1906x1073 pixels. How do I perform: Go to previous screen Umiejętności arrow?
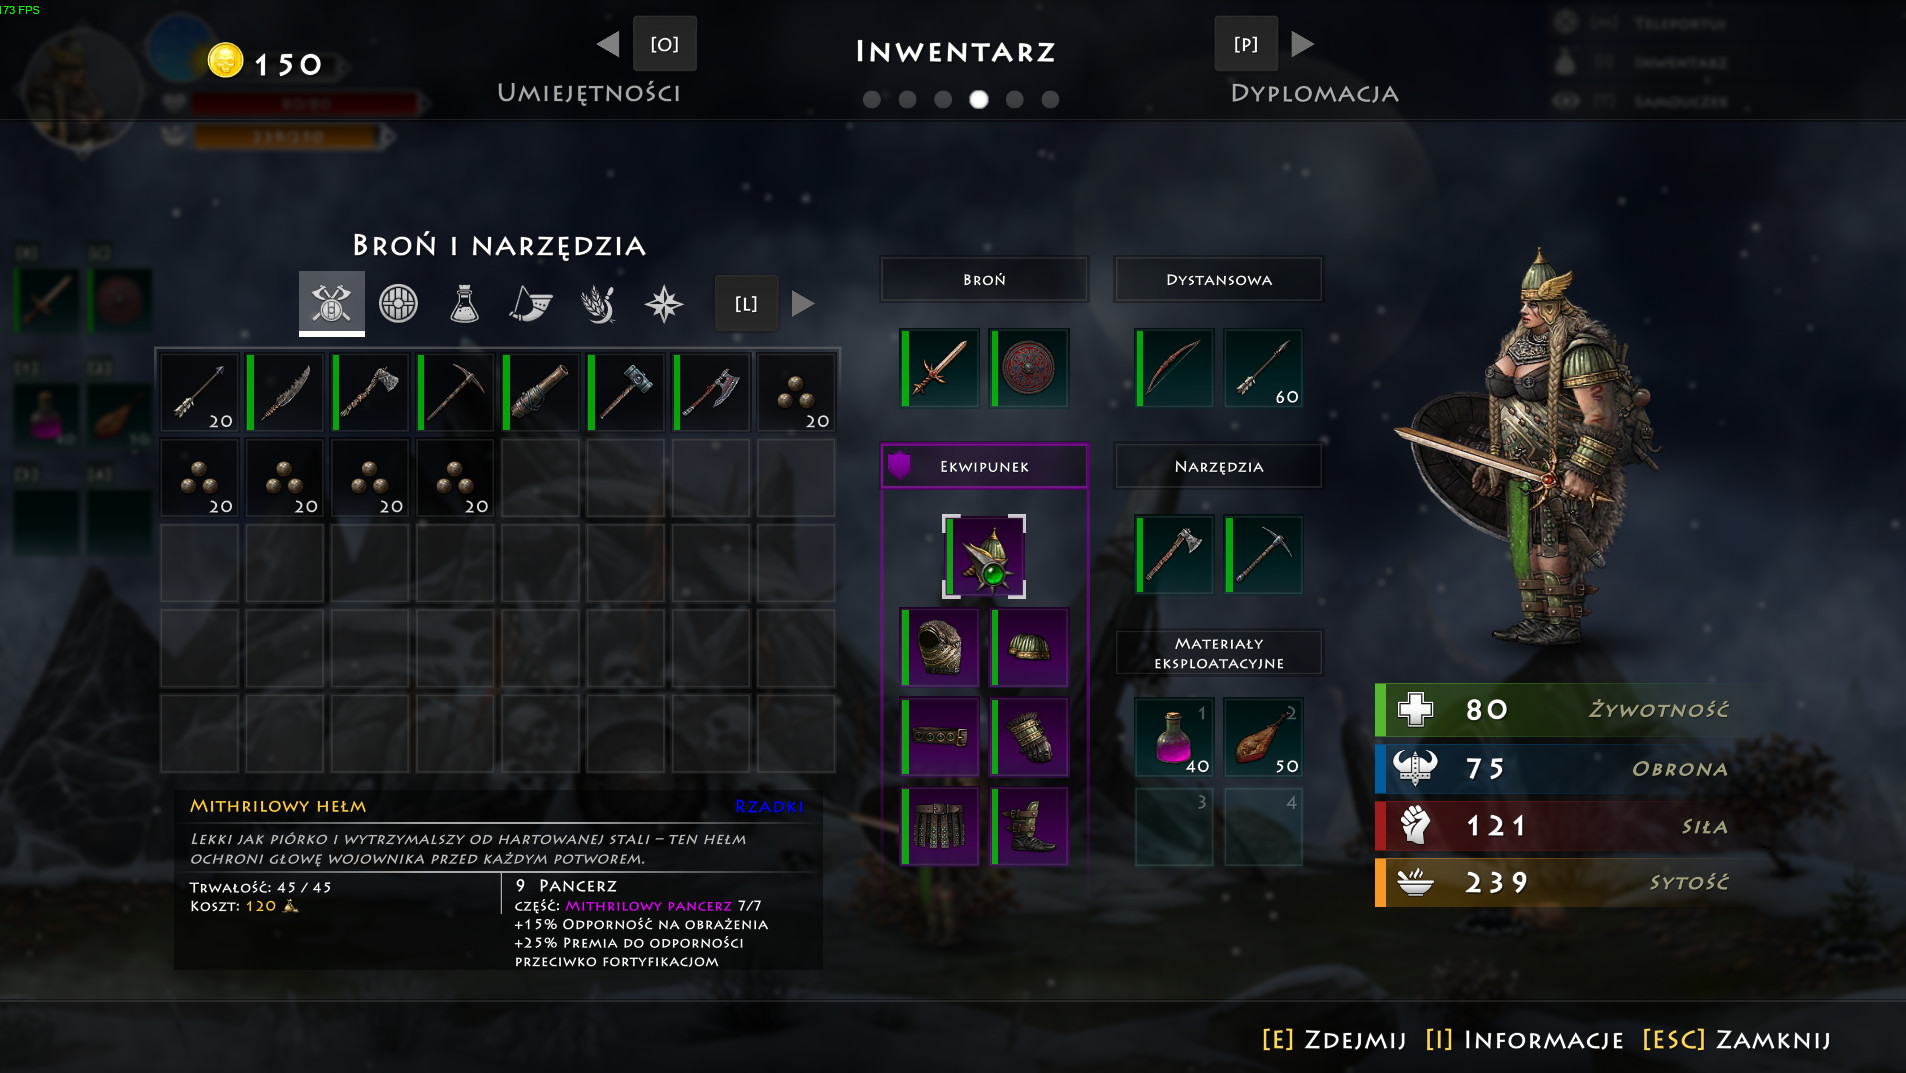point(608,44)
